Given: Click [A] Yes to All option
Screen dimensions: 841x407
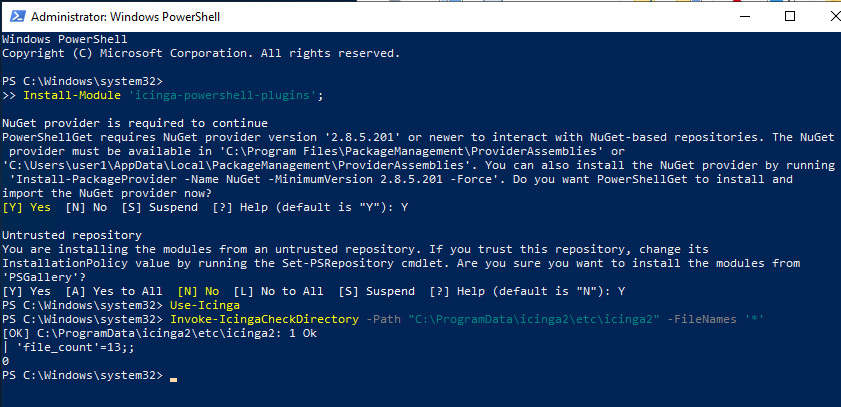Looking at the screenshot, I should tap(114, 291).
